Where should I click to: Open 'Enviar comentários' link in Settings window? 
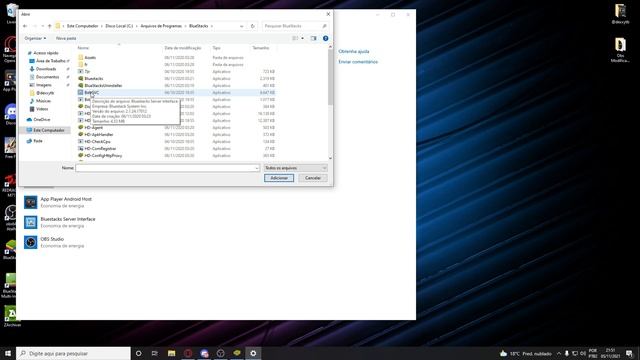[358, 62]
